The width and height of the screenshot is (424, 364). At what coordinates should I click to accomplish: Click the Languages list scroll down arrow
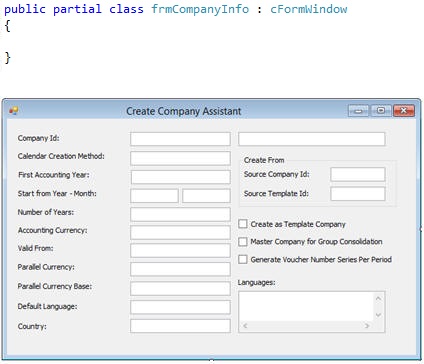click(378, 315)
